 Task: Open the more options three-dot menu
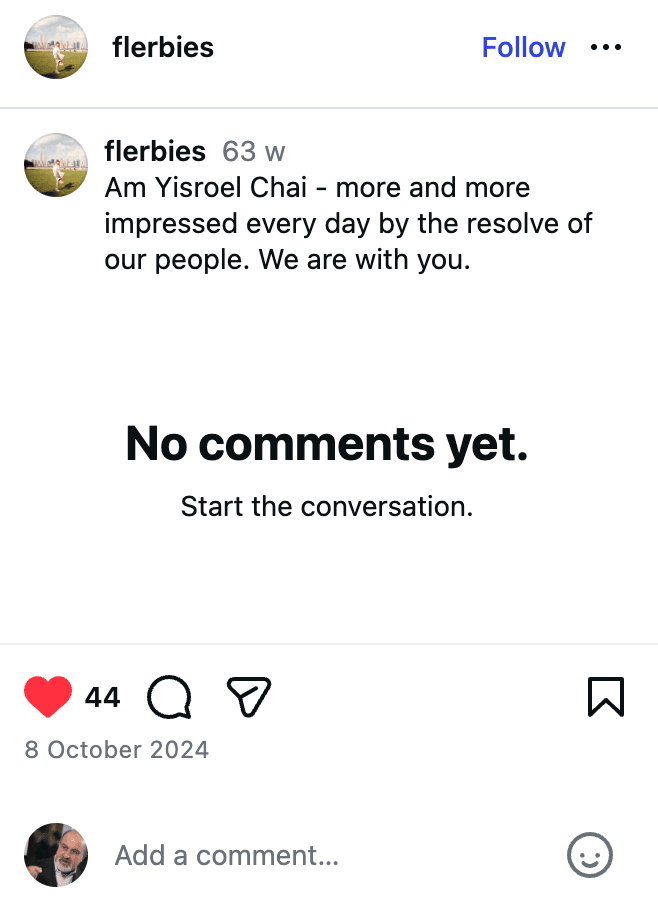(606, 47)
